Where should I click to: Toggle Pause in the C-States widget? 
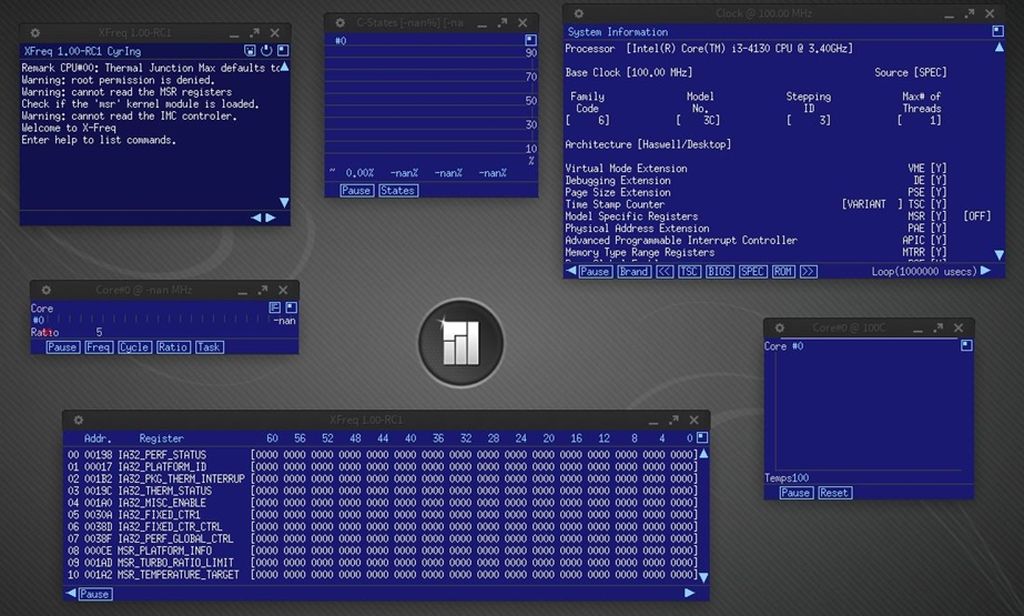(x=356, y=190)
